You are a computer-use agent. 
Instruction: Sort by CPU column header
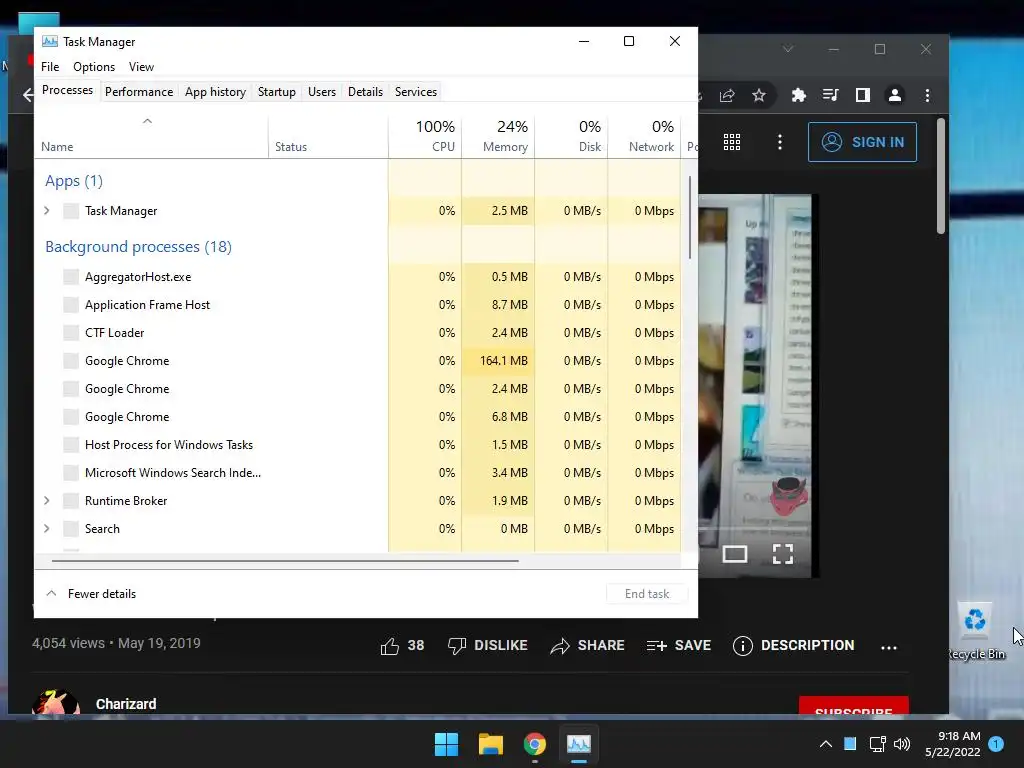425,136
